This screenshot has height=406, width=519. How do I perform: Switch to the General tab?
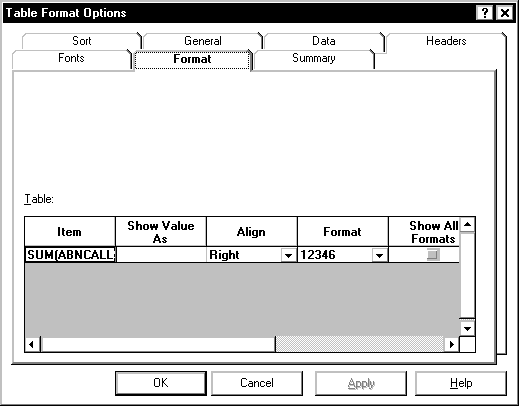[203, 41]
